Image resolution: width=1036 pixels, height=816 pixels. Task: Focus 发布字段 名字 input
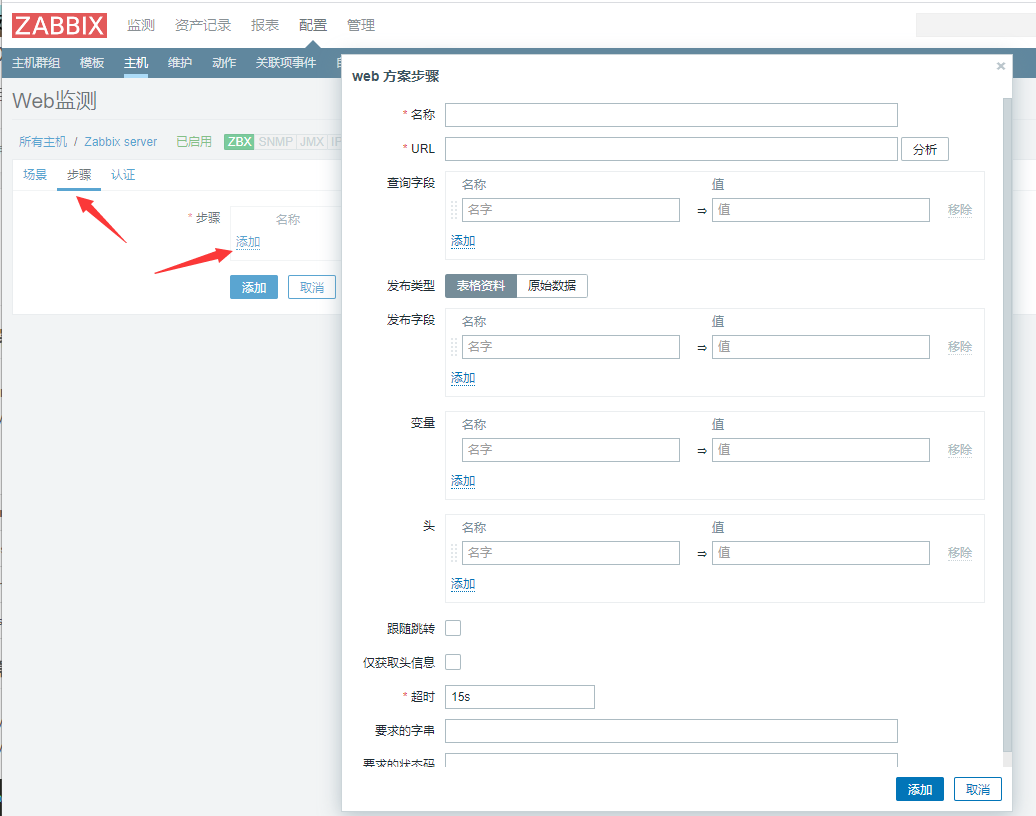point(571,347)
